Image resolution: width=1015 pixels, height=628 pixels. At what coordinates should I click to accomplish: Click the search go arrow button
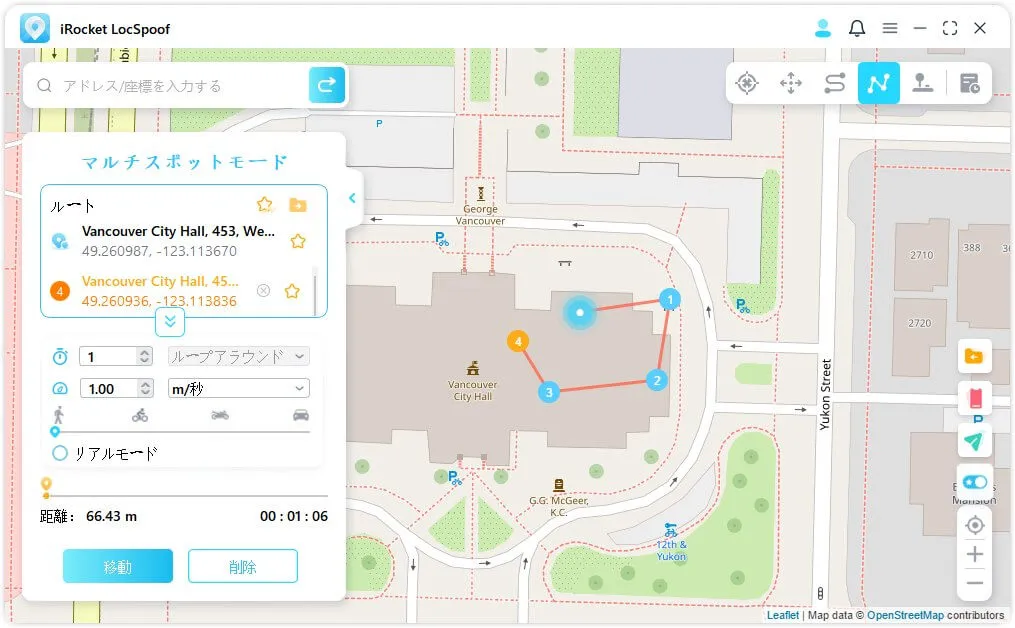point(326,85)
